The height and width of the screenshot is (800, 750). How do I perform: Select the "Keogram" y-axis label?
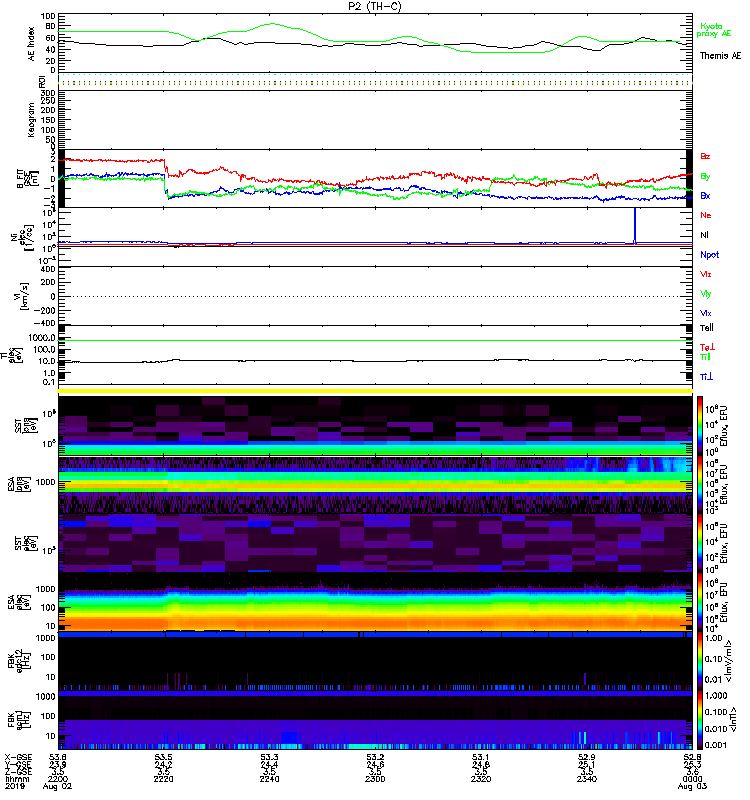click(32, 119)
